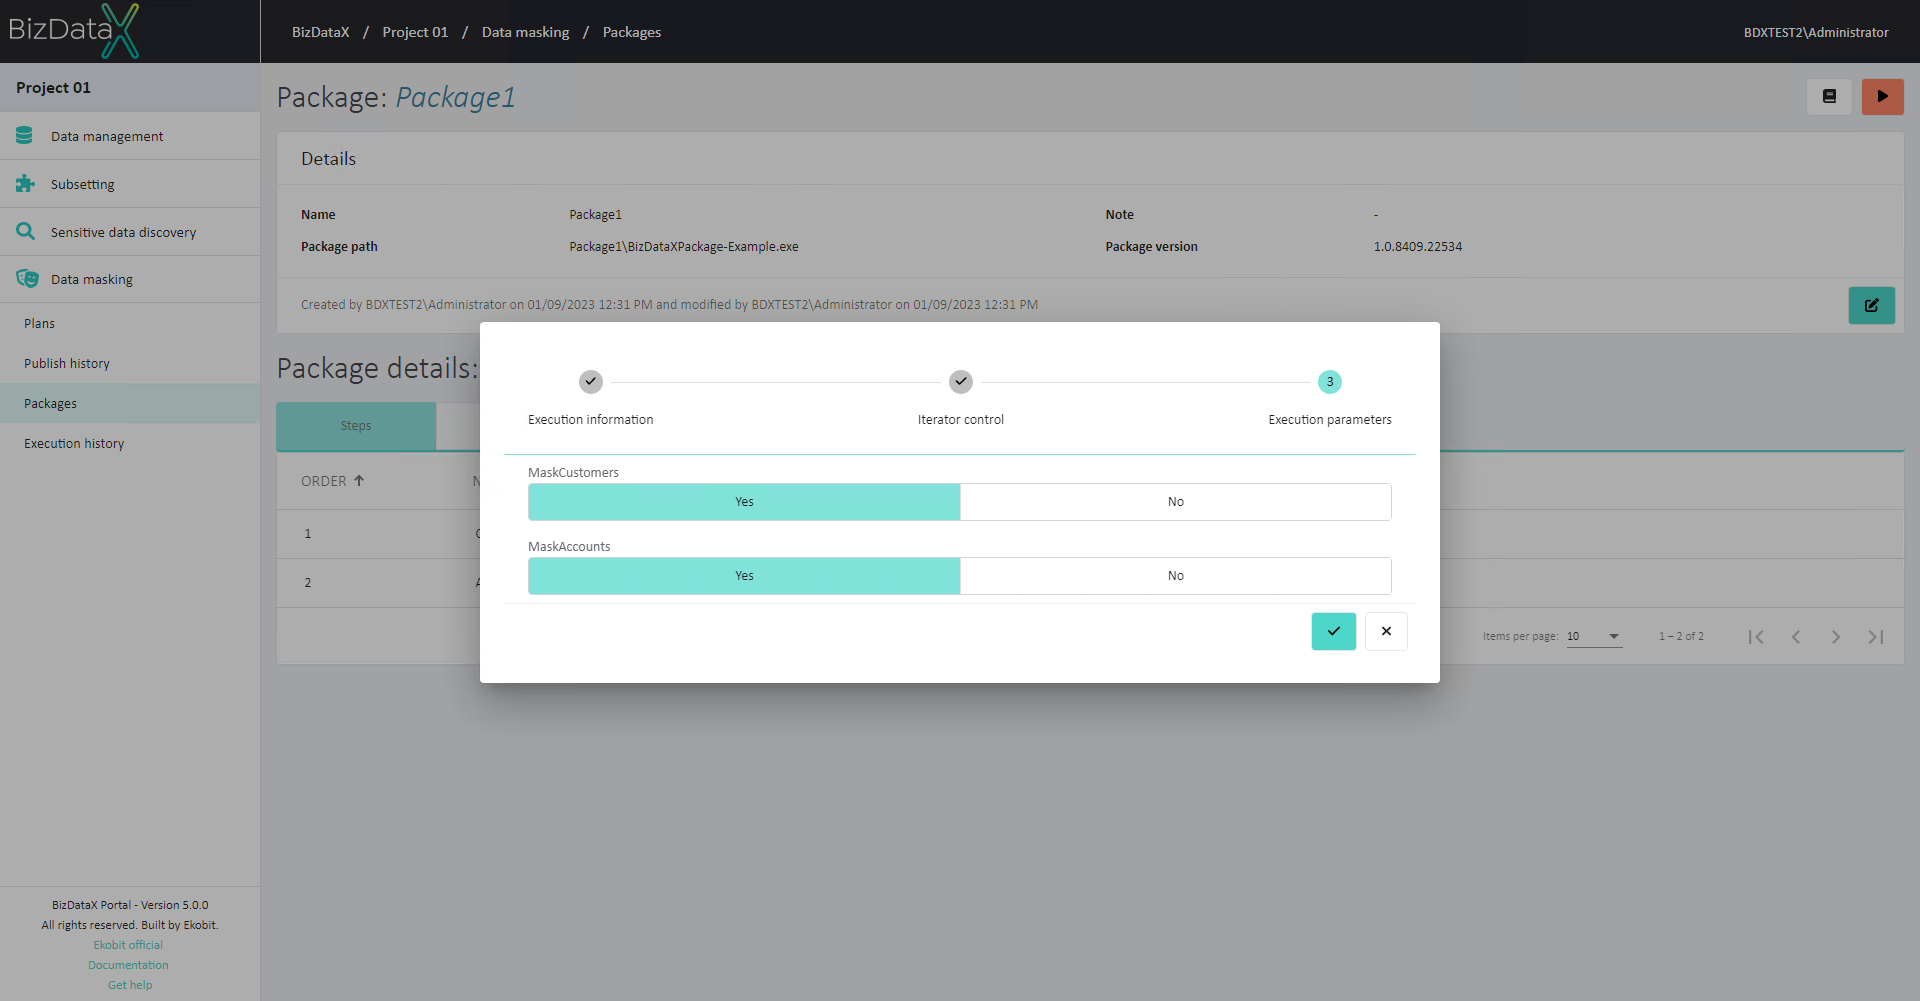This screenshot has height=1001, width=1920.
Task: Click the 1 – 2 of 2 pagination text
Action: 1681,637
